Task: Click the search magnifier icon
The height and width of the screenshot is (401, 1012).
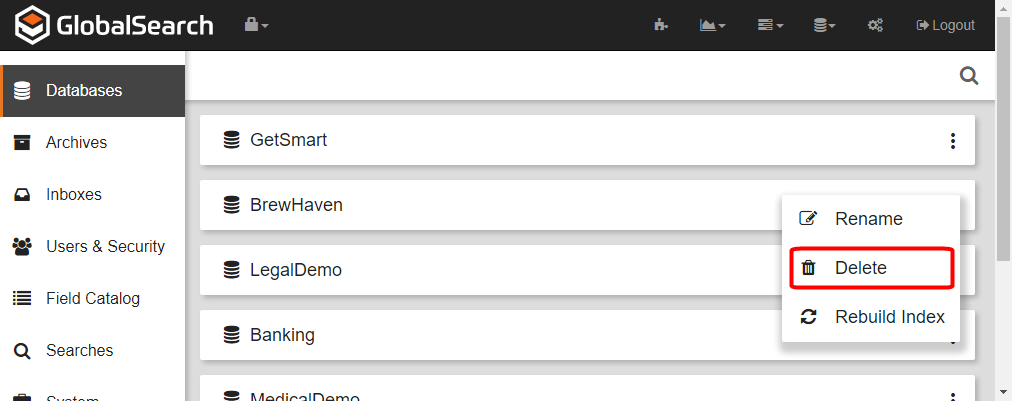Action: click(x=968, y=75)
